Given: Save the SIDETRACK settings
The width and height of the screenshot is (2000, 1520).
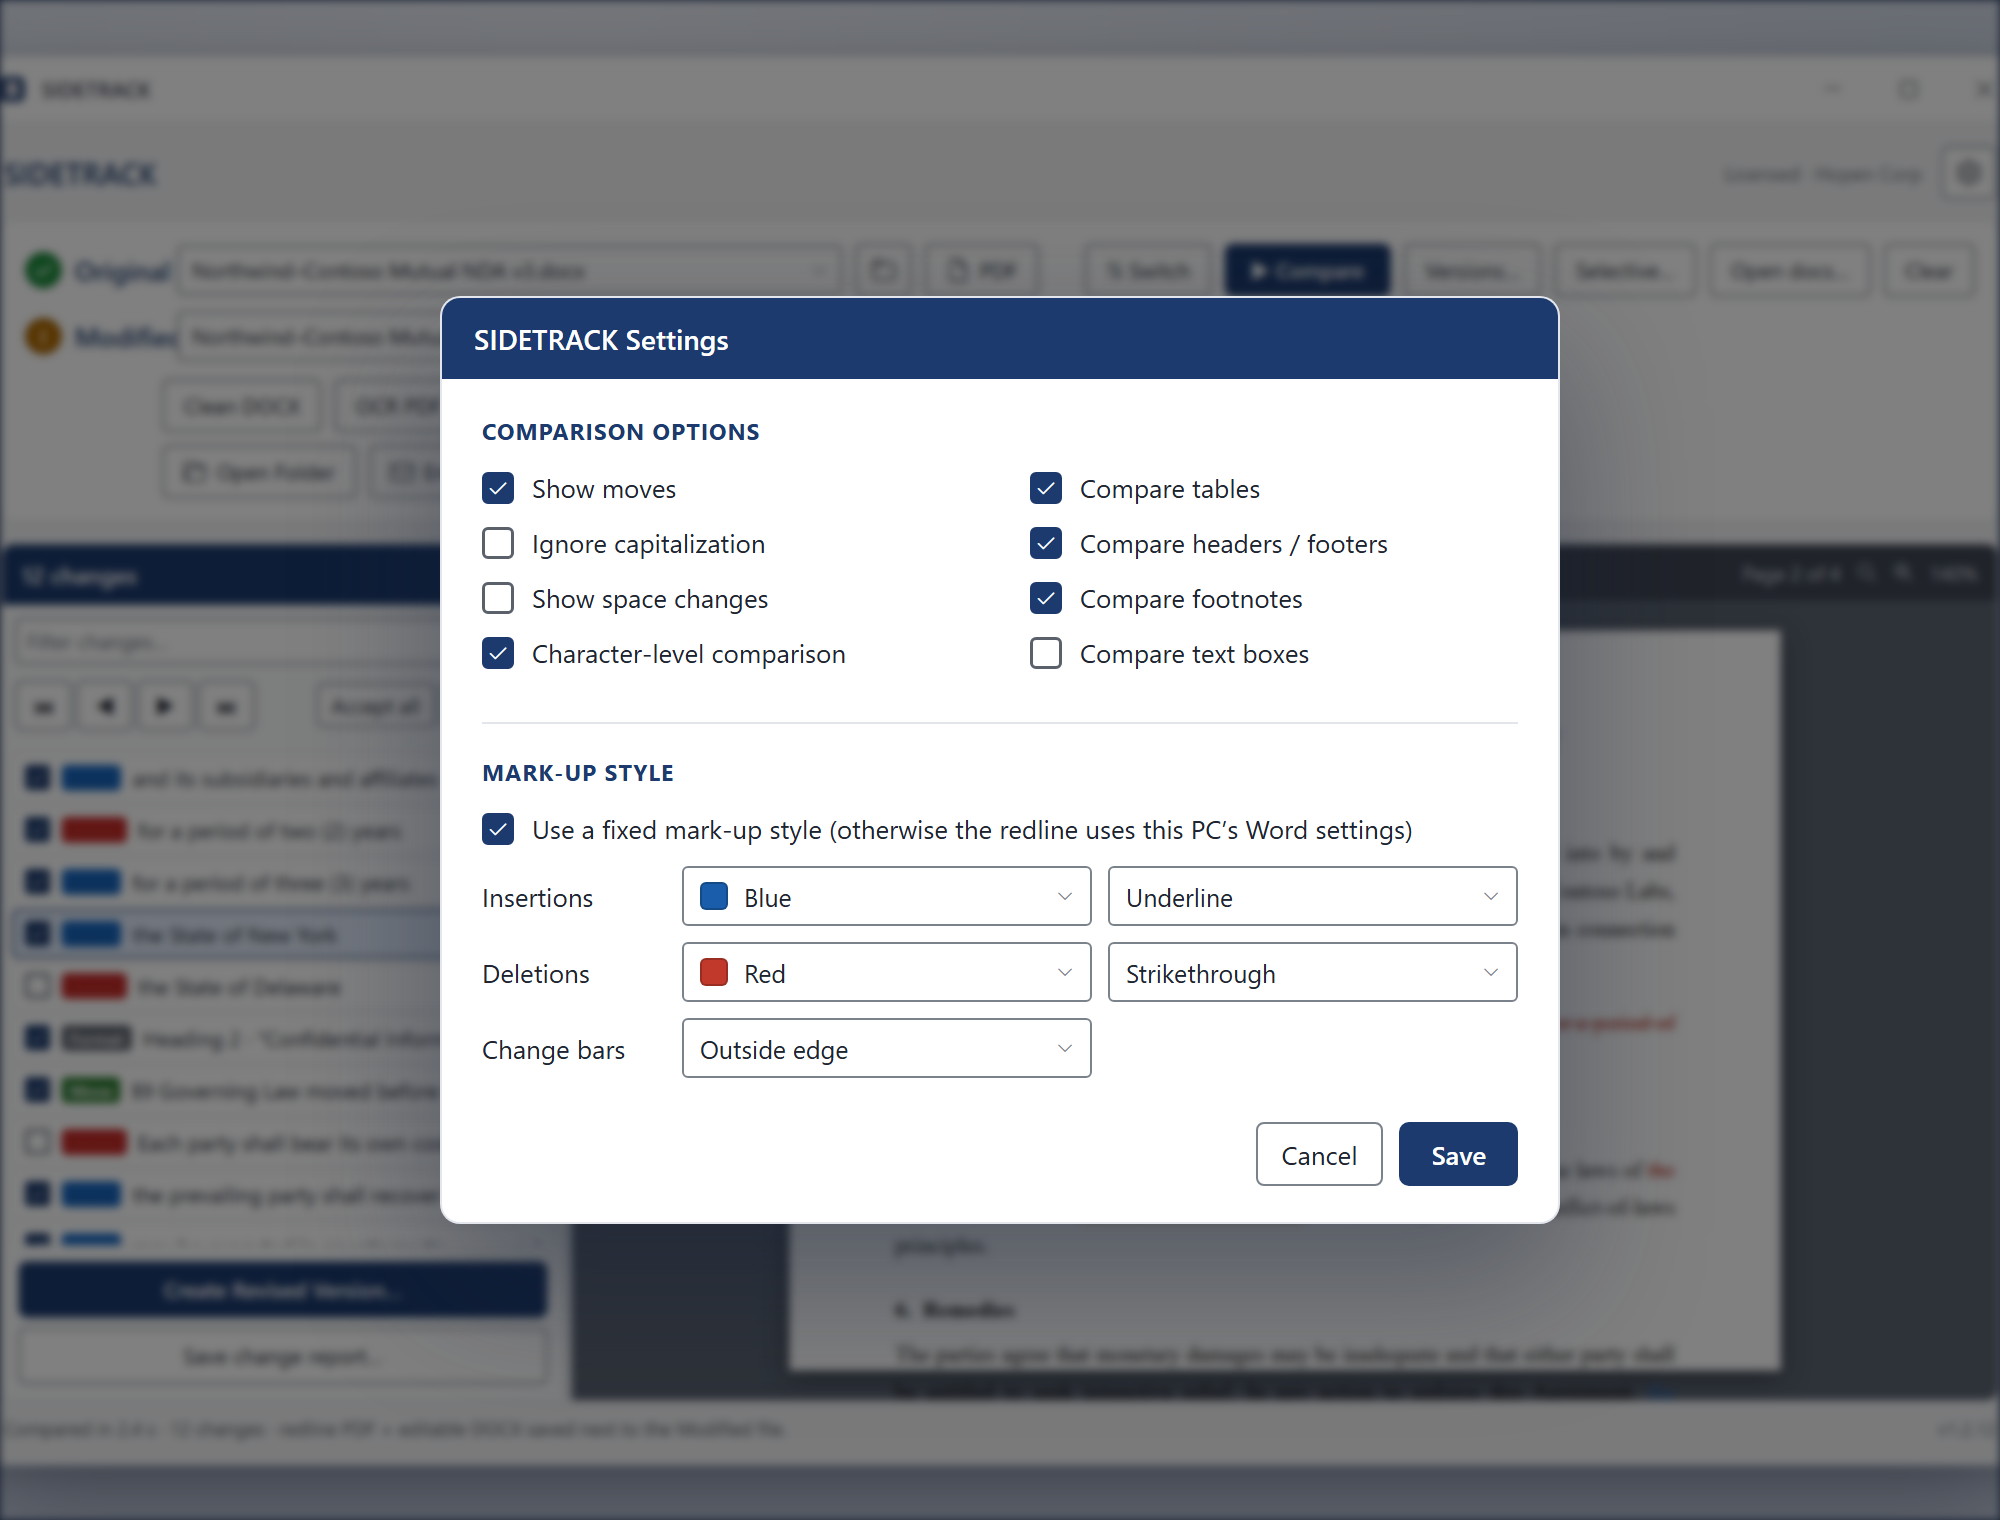Looking at the screenshot, I should point(1458,1155).
